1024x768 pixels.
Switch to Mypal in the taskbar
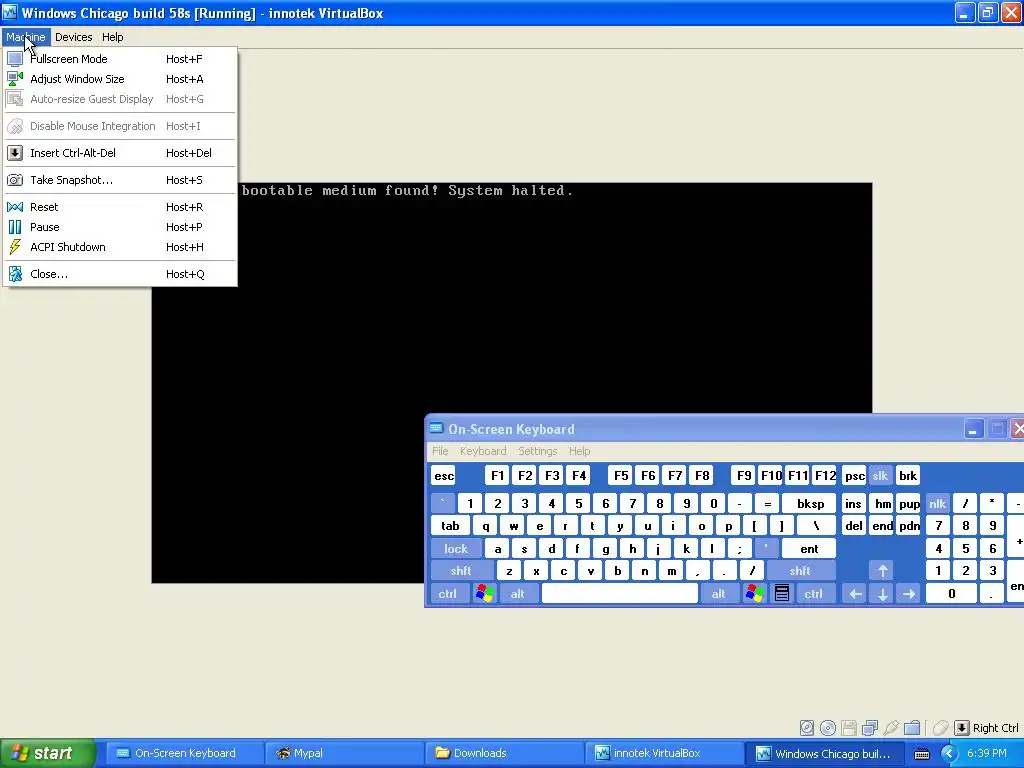click(345, 754)
